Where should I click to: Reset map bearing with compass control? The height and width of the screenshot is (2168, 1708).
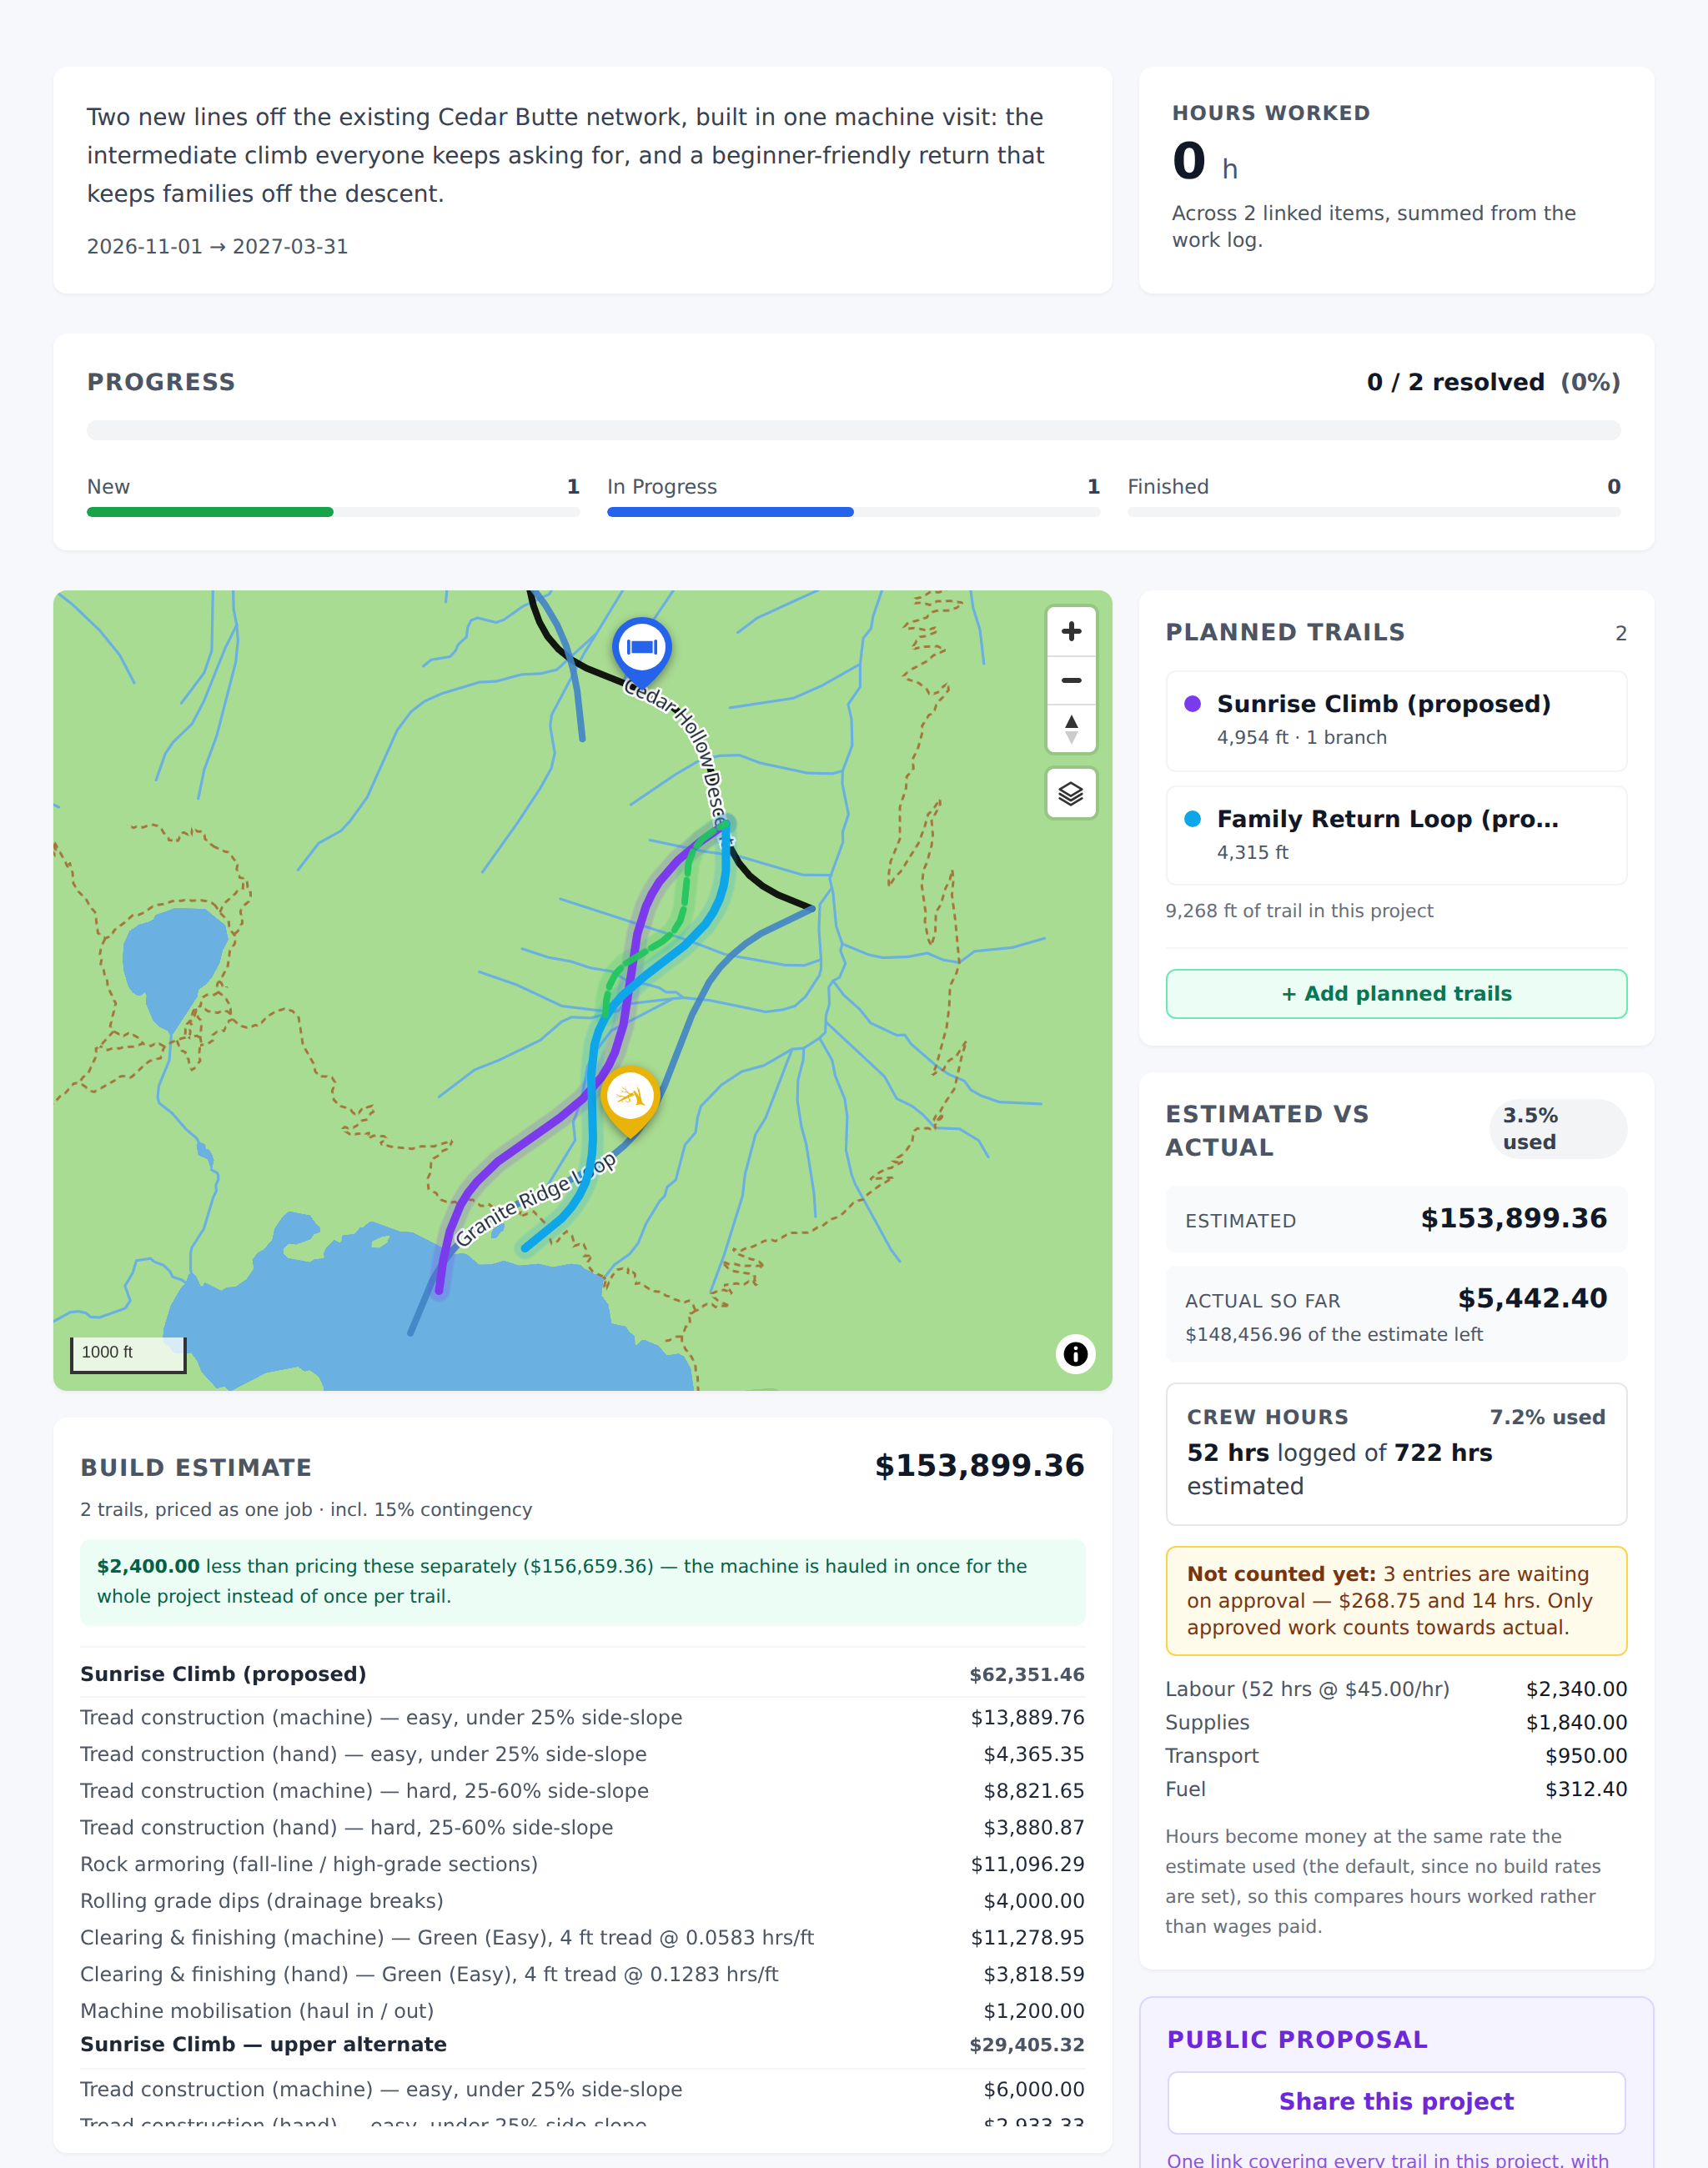point(1071,729)
